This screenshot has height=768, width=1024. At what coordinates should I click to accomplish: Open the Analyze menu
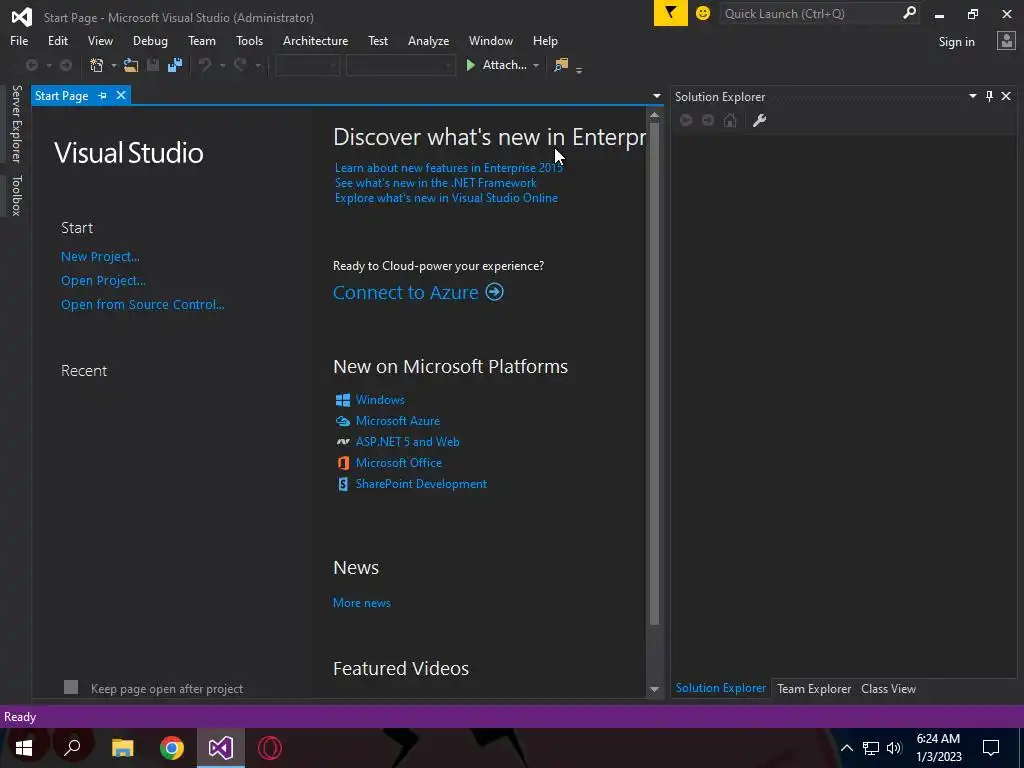pyautogui.click(x=428, y=40)
